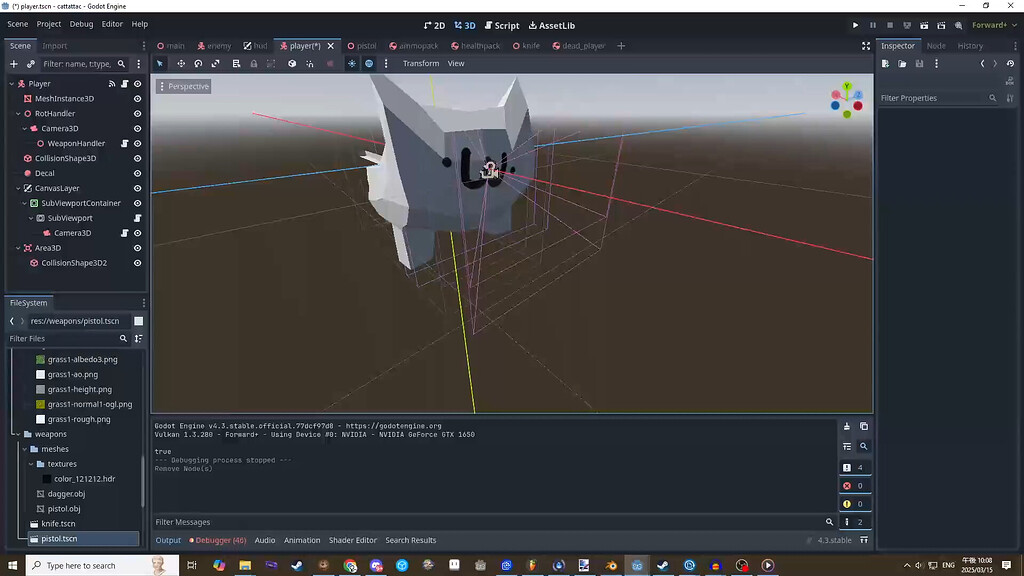Hide the Decal node
This screenshot has width=1024, height=576.
coord(138,173)
